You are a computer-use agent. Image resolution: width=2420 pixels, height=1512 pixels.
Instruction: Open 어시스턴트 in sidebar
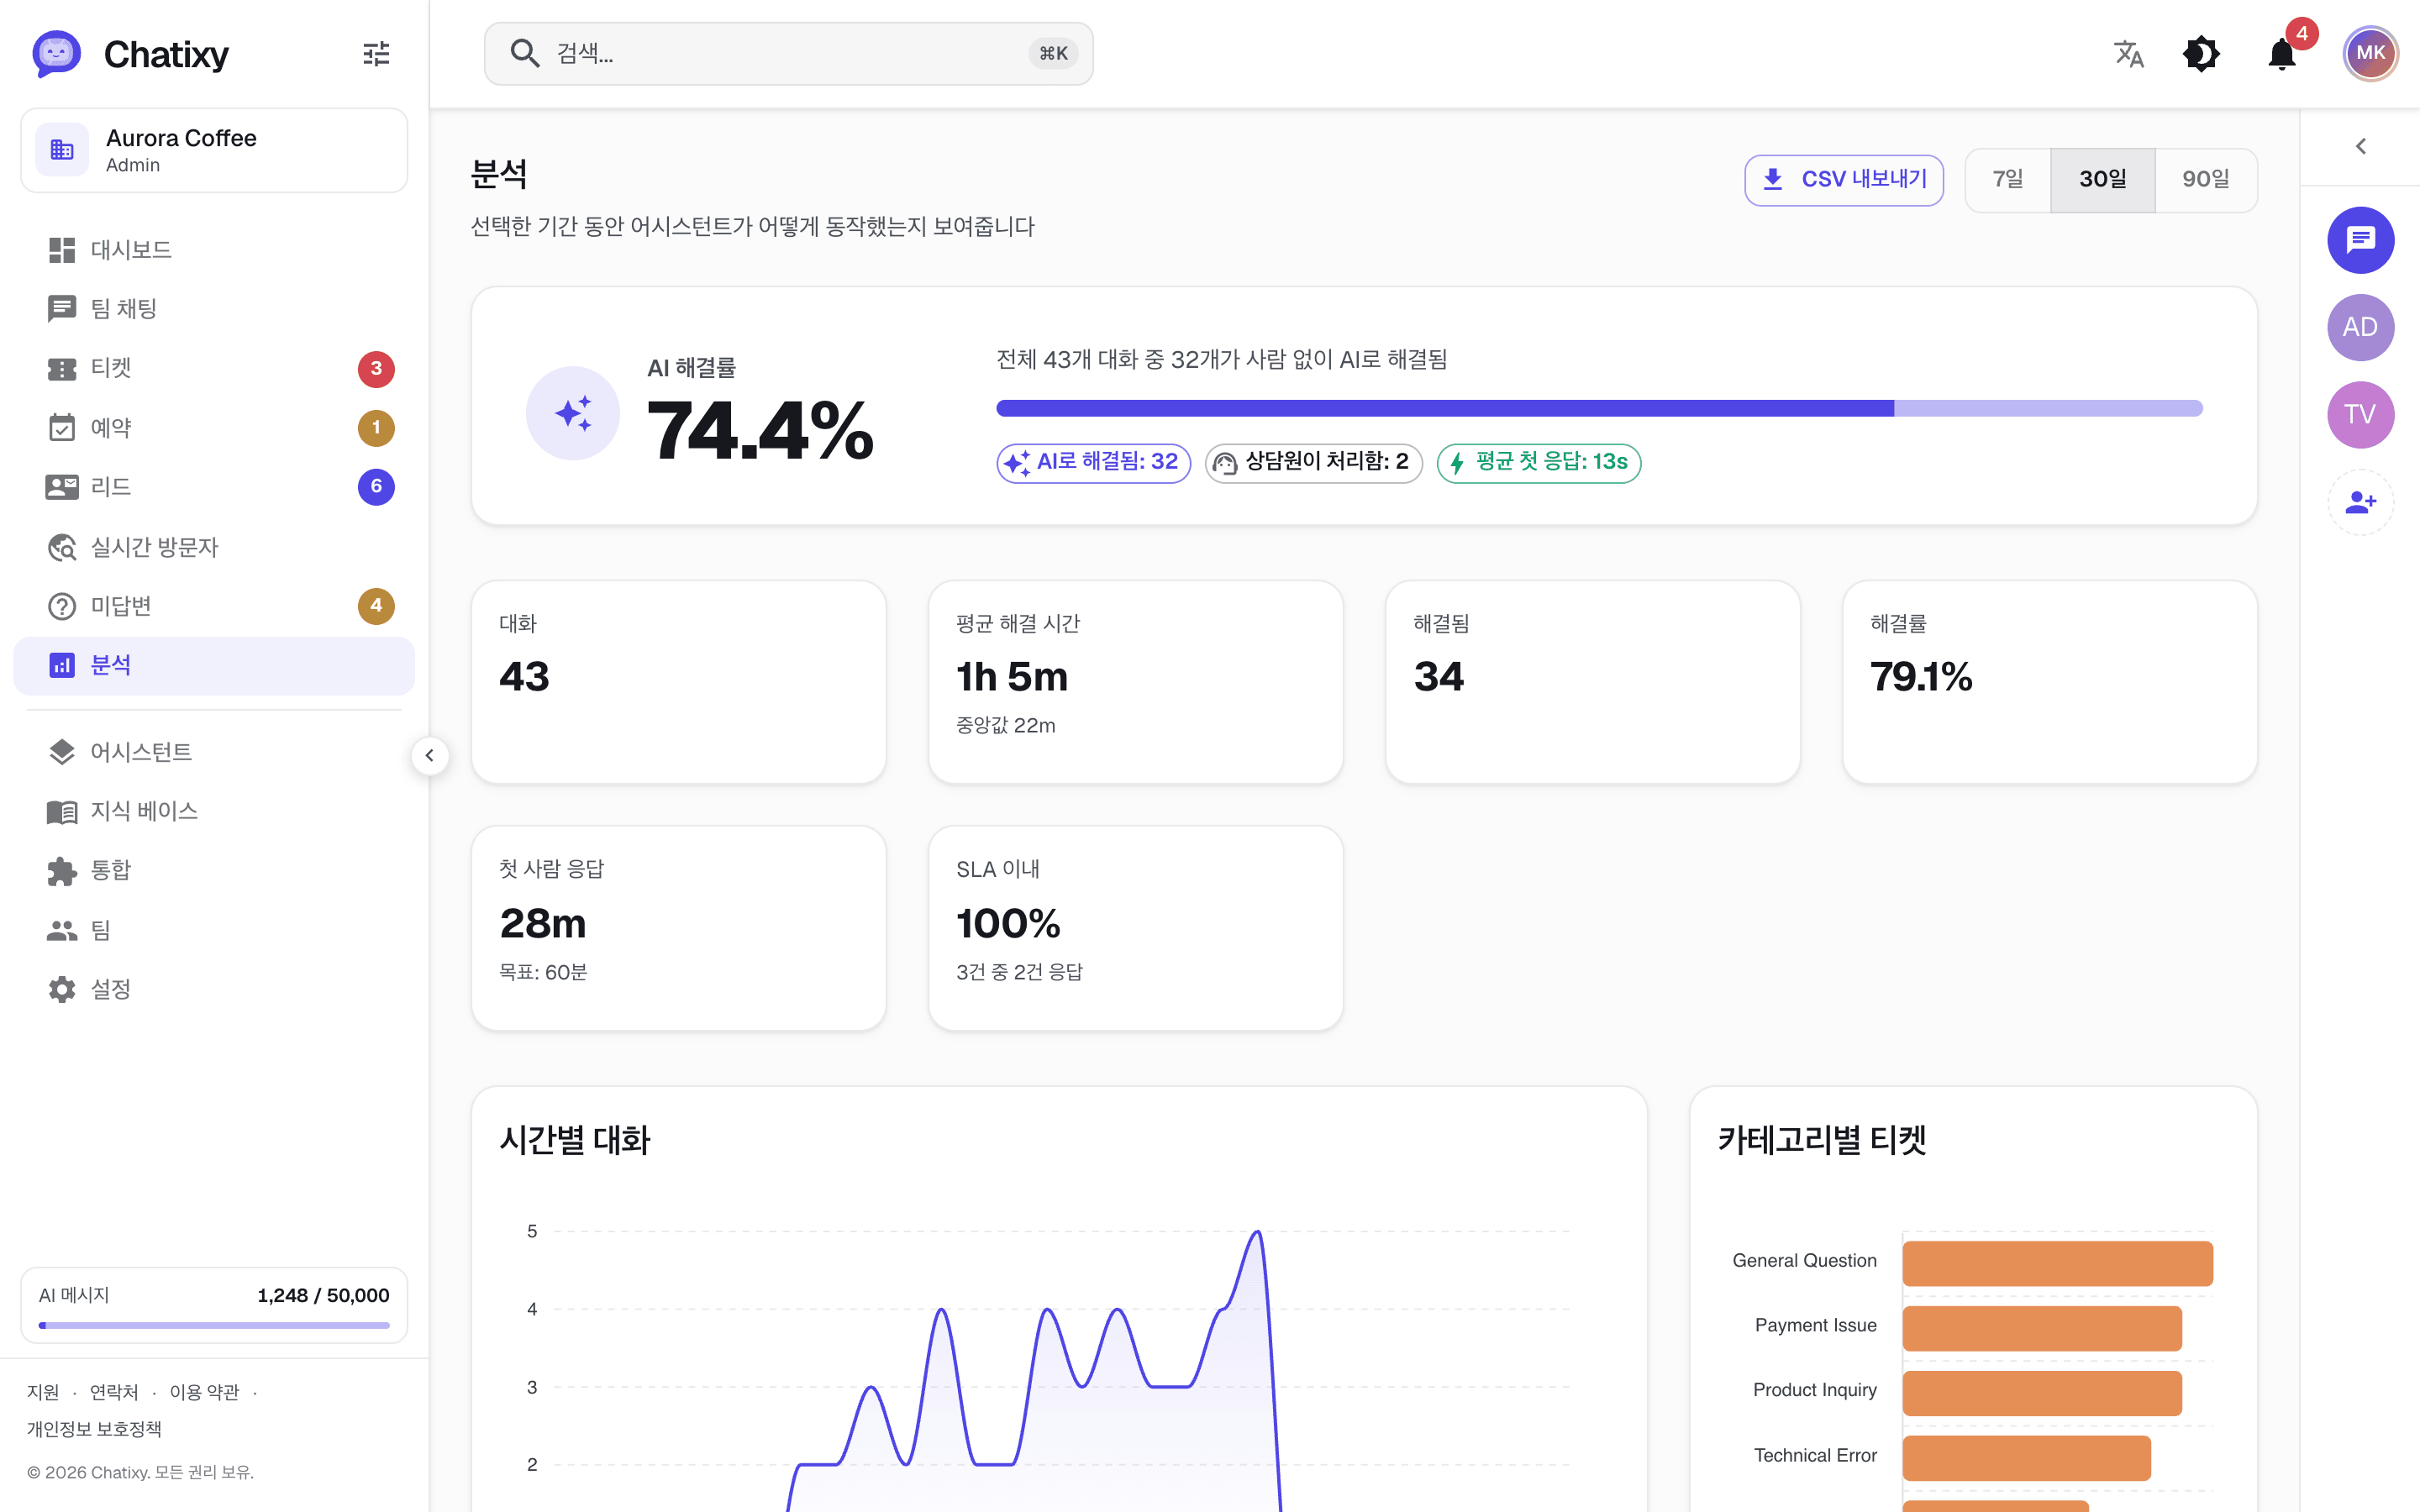pyautogui.click(x=214, y=752)
